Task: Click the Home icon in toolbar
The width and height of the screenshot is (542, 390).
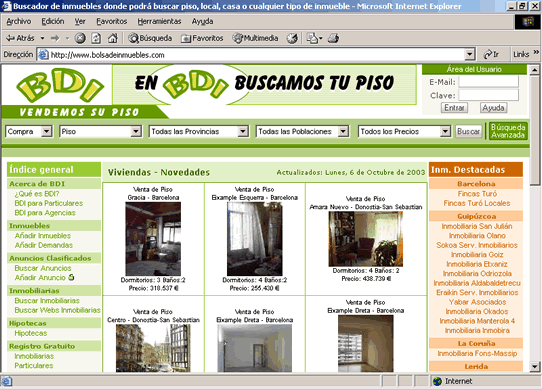Action: pyautogui.click(x=112, y=38)
